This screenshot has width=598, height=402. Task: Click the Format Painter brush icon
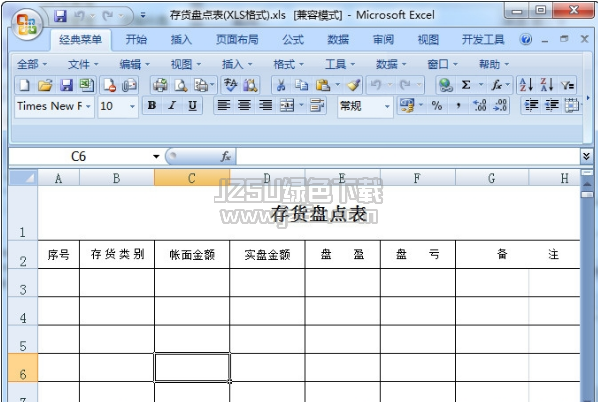(x=354, y=85)
